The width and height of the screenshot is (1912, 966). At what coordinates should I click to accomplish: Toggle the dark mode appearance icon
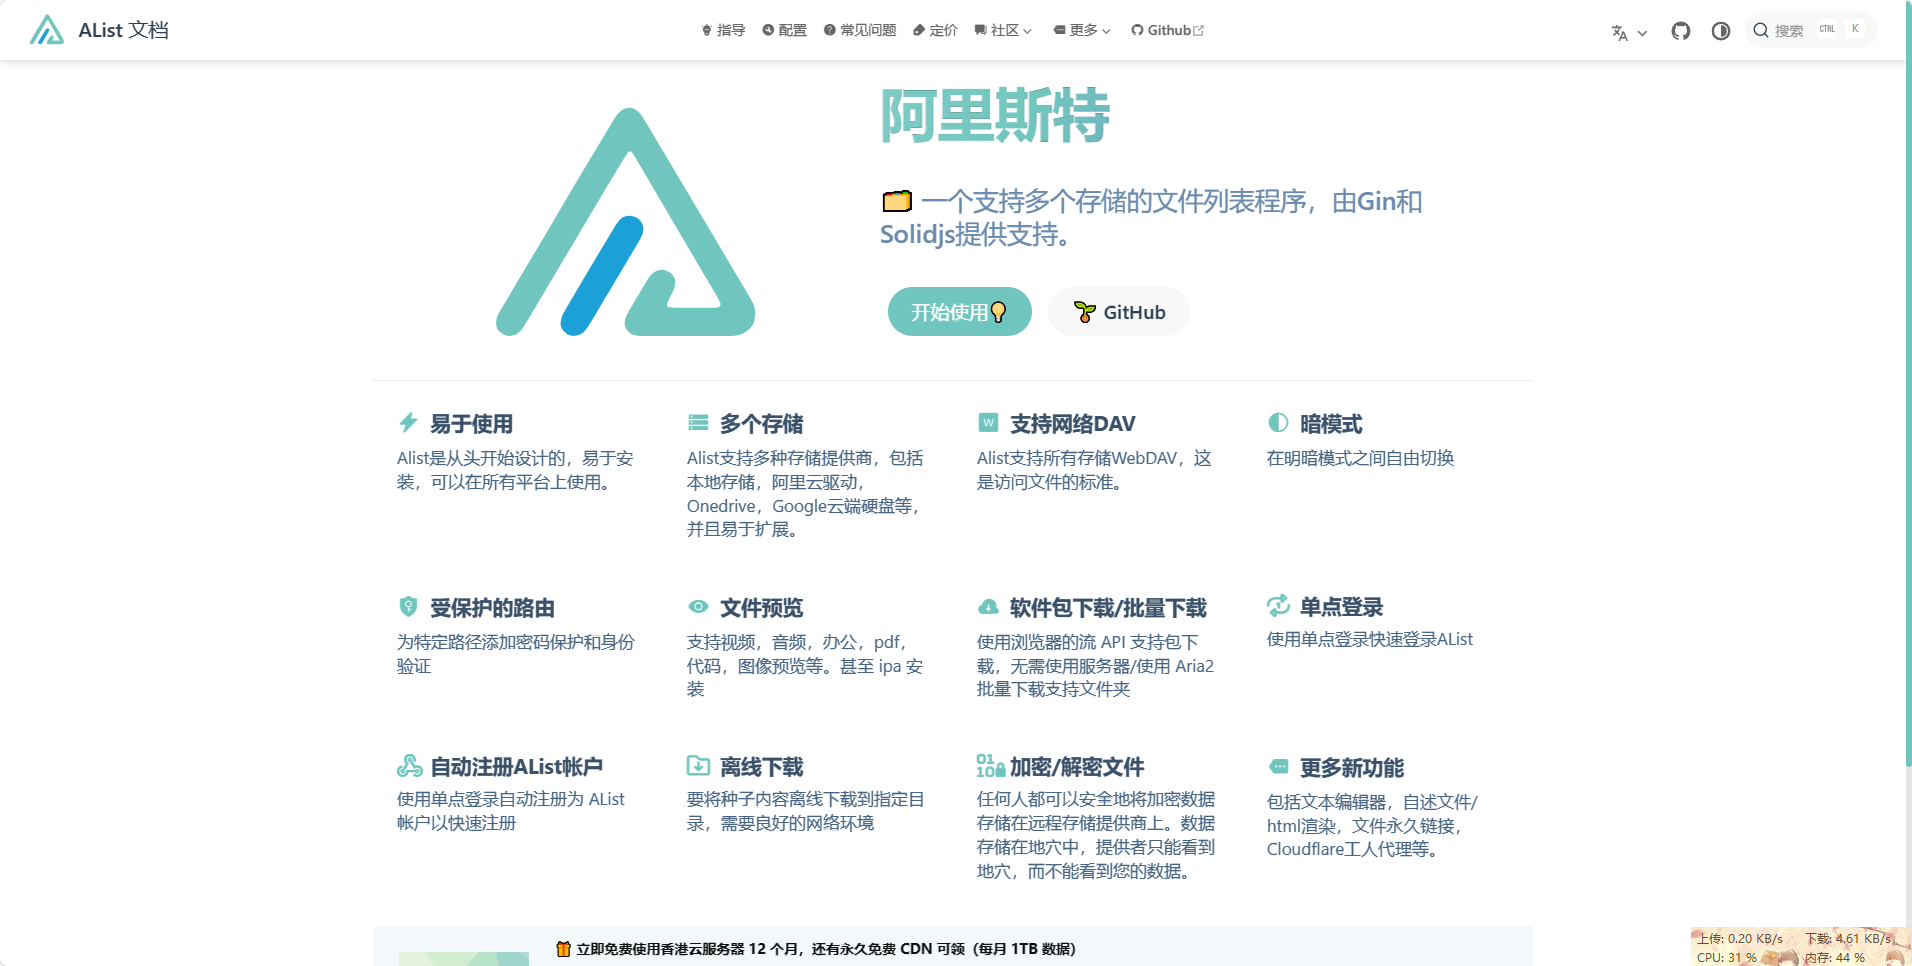(x=1721, y=31)
